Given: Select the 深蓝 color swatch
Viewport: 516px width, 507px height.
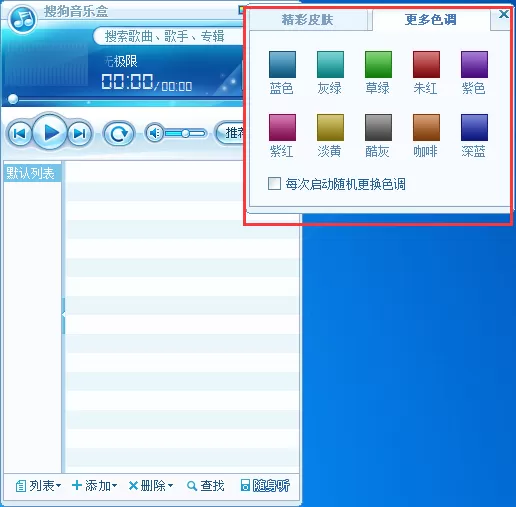Looking at the screenshot, I should 474,128.
